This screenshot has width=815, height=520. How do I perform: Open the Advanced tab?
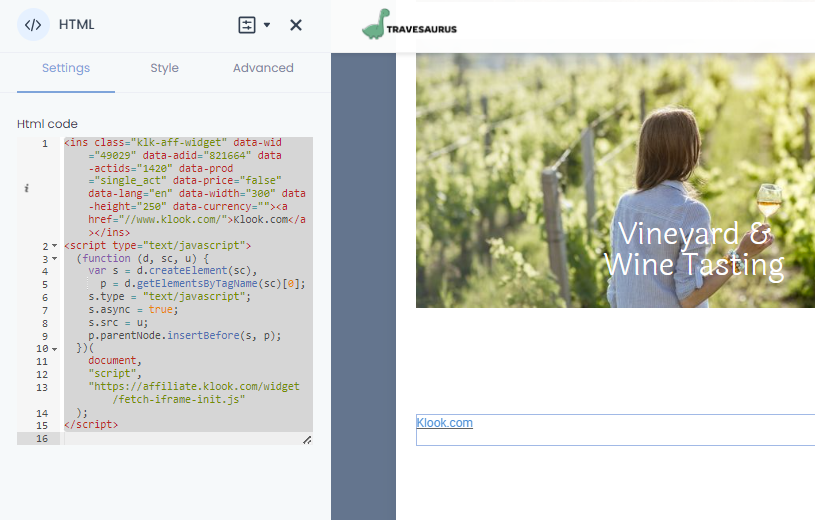(x=263, y=68)
